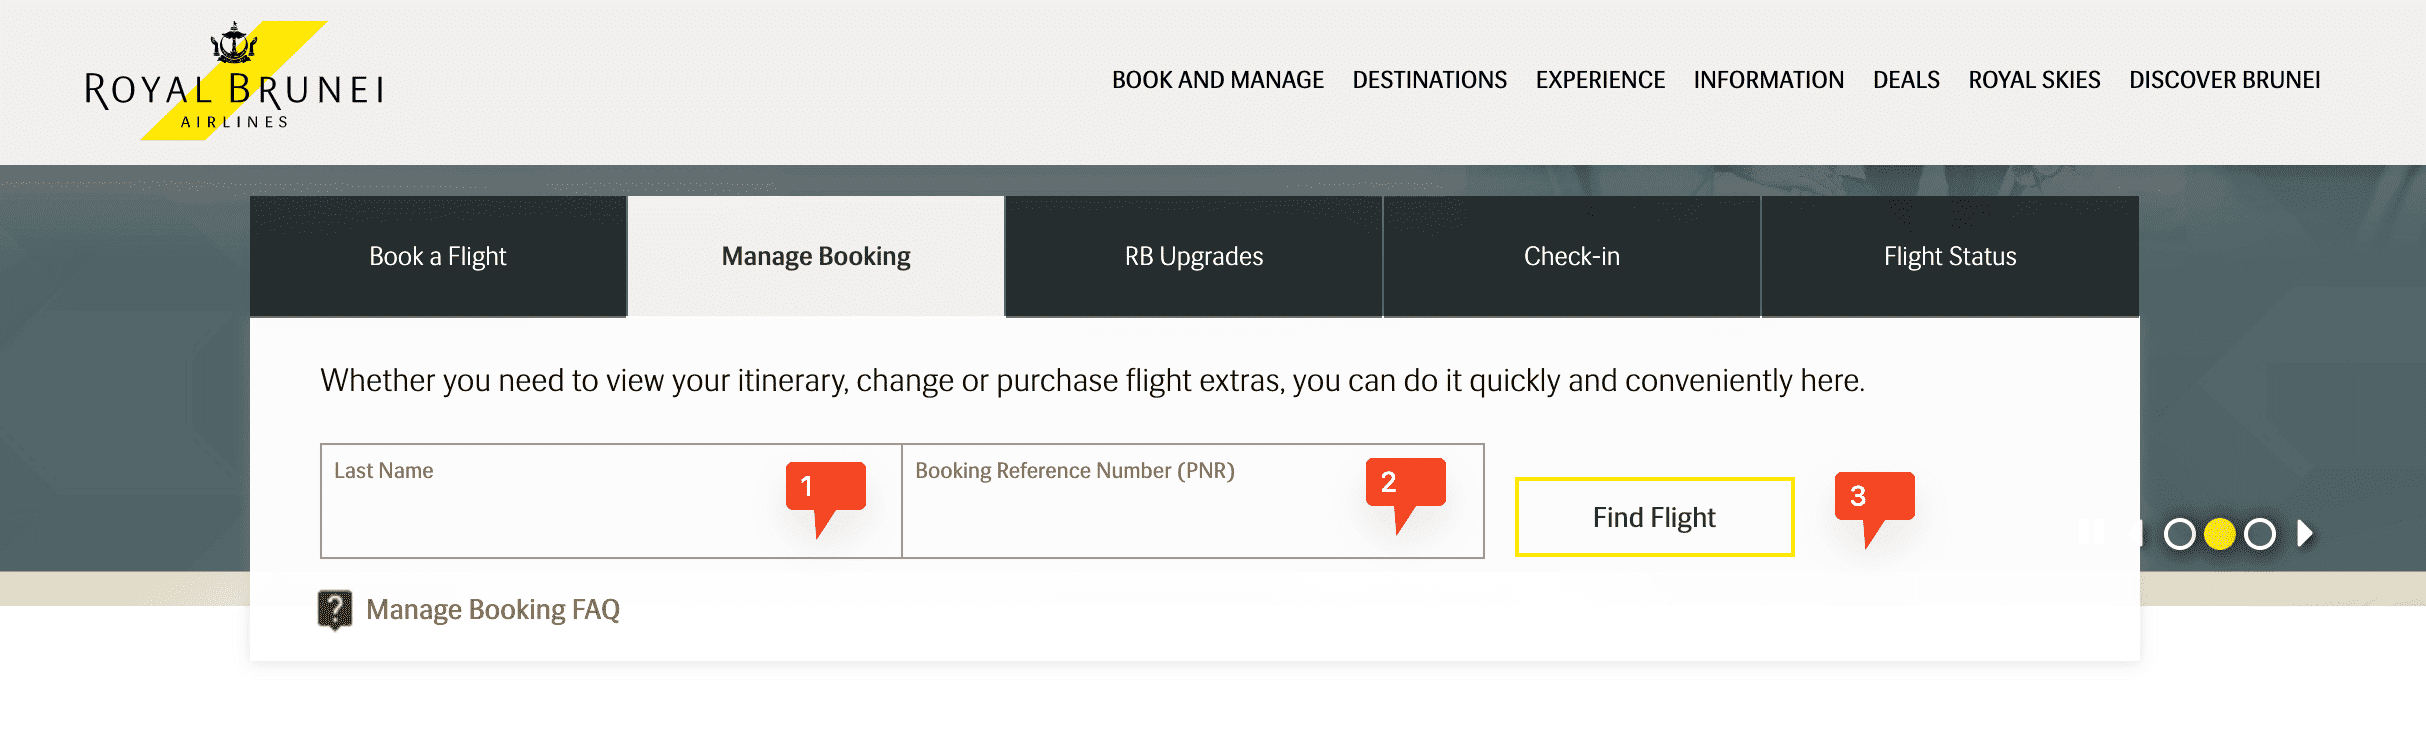
Task: Focus the Last Name input field
Action: tap(611, 501)
